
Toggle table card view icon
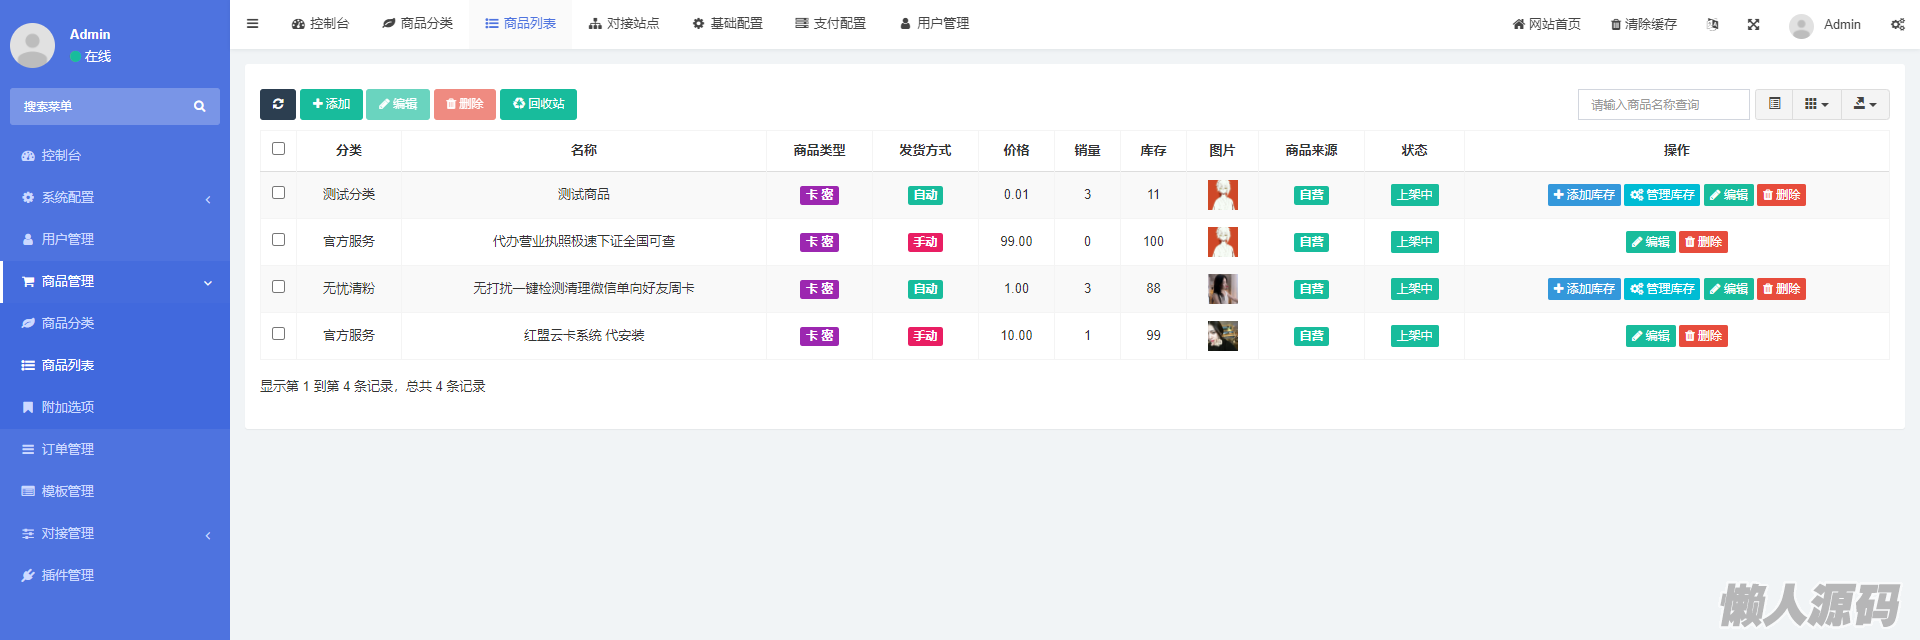coord(1774,104)
